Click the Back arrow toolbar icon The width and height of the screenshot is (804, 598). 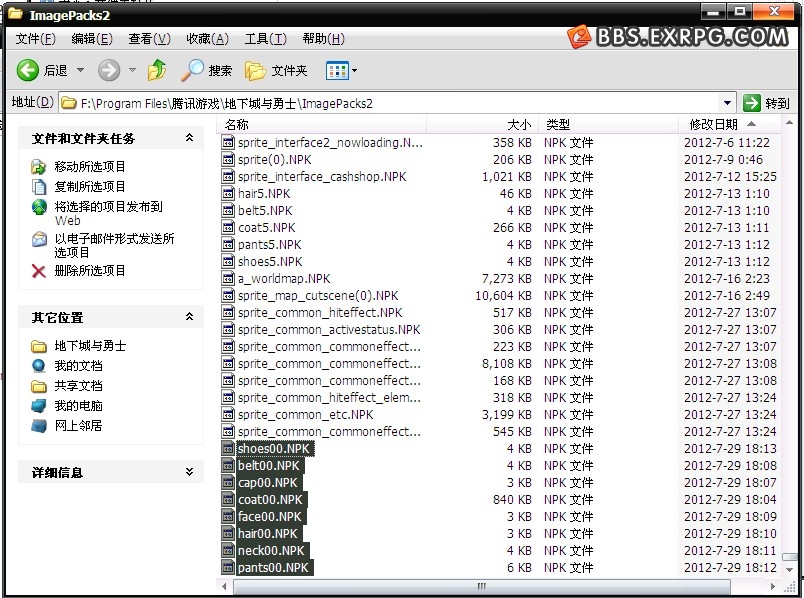[28, 70]
